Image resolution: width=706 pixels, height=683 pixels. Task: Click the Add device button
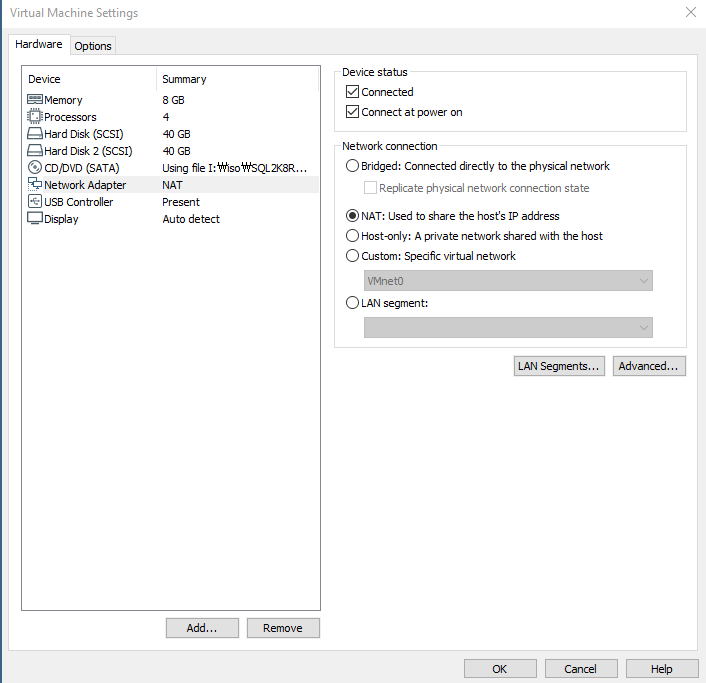[202, 628]
